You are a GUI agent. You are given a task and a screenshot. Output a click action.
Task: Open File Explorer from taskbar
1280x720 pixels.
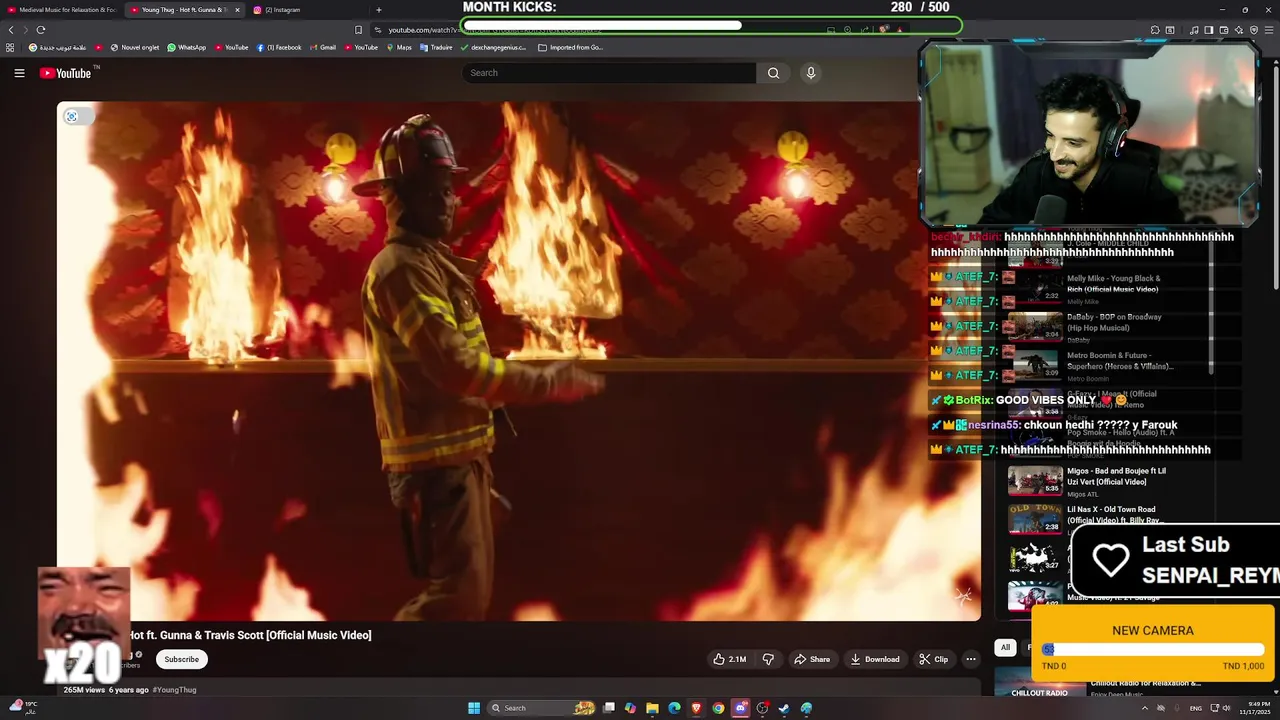point(652,708)
